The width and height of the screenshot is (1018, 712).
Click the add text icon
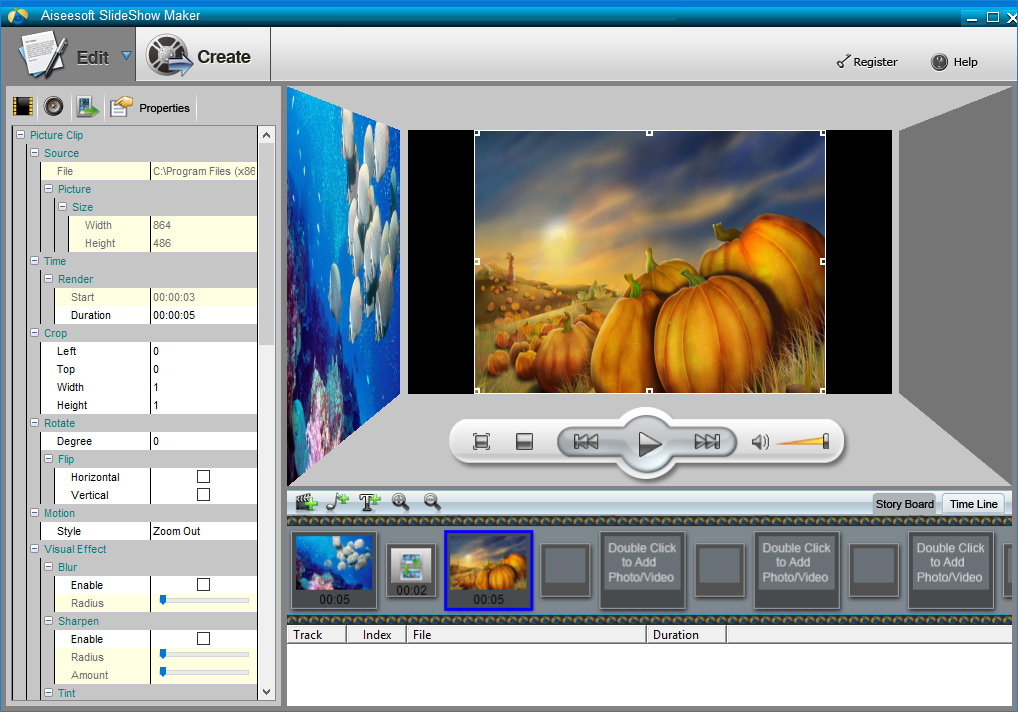370,503
